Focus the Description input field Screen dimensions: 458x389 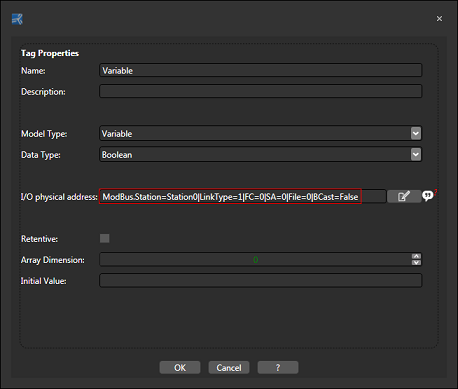[261, 91]
